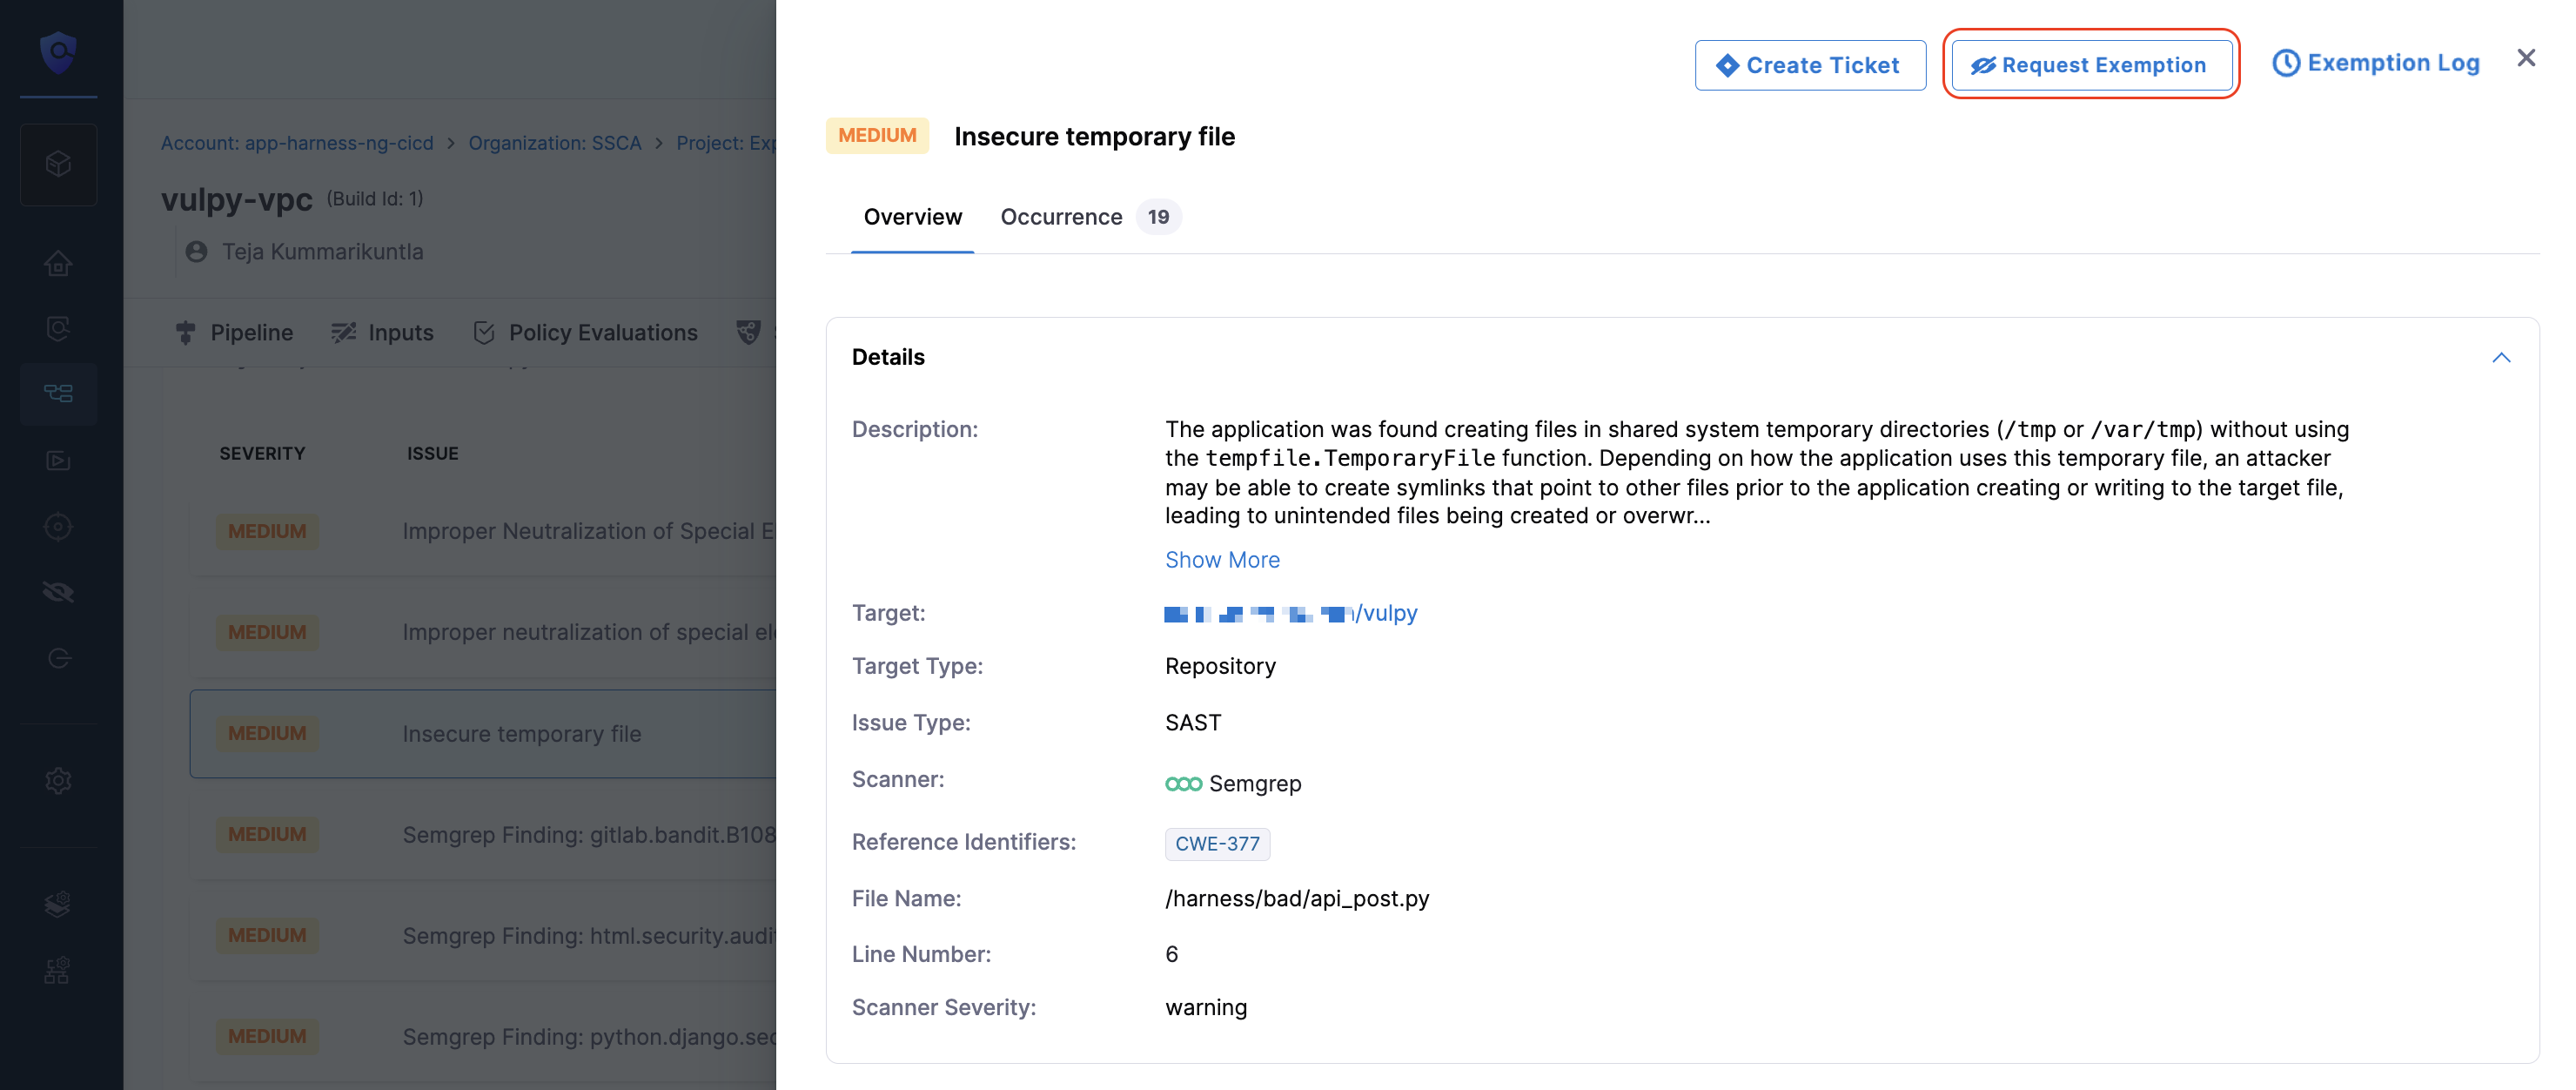
Task: Open the crossed-eye exemptions sidebar icon
Action: pos(58,592)
